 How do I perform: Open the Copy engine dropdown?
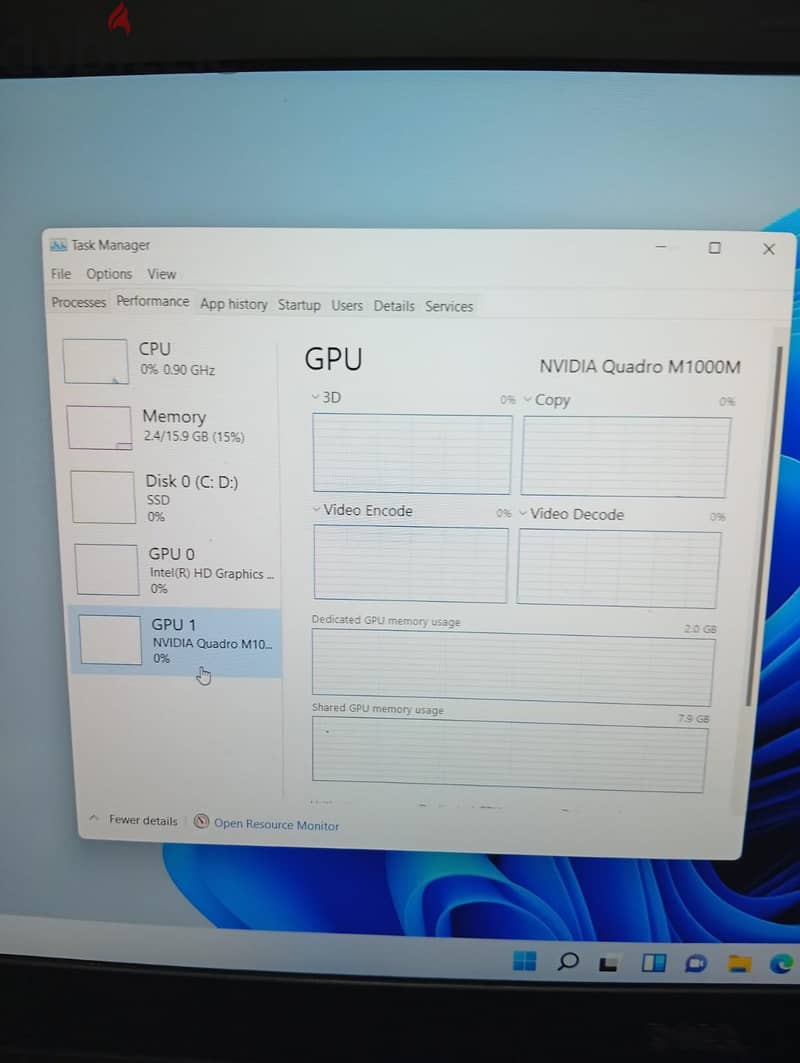tap(527, 399)
